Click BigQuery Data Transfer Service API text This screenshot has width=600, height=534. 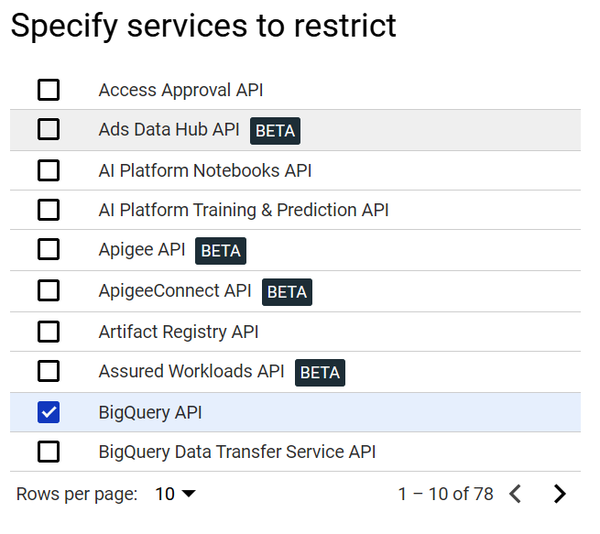237,453
